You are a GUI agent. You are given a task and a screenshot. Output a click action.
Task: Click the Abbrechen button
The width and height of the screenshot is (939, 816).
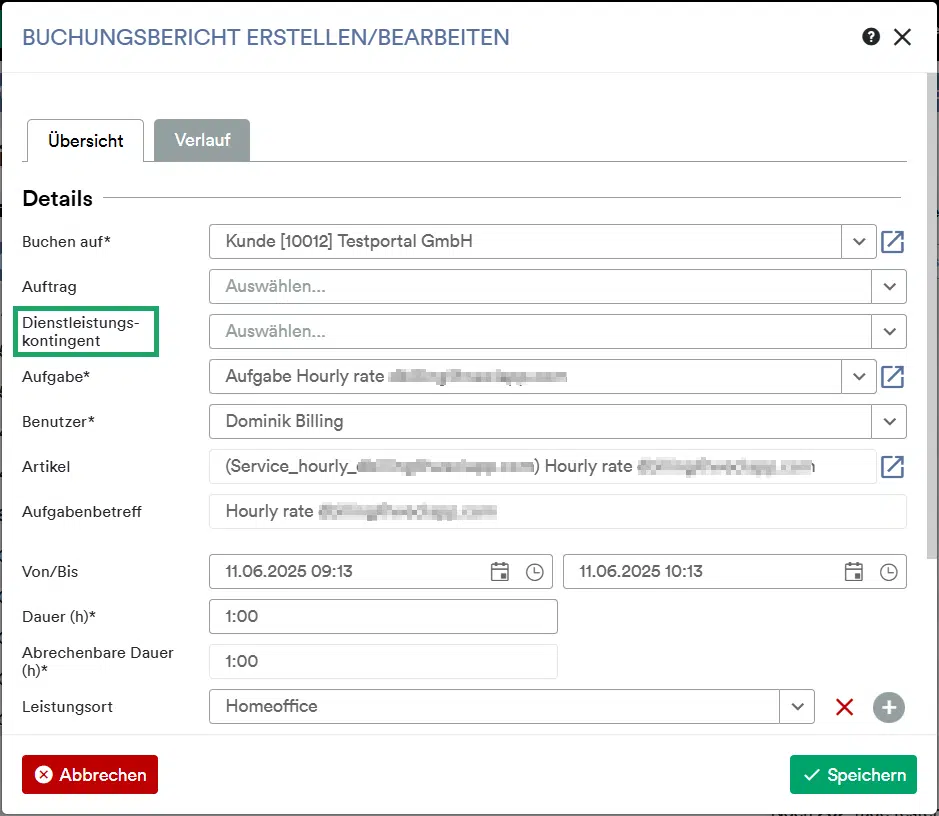point(90,775)
